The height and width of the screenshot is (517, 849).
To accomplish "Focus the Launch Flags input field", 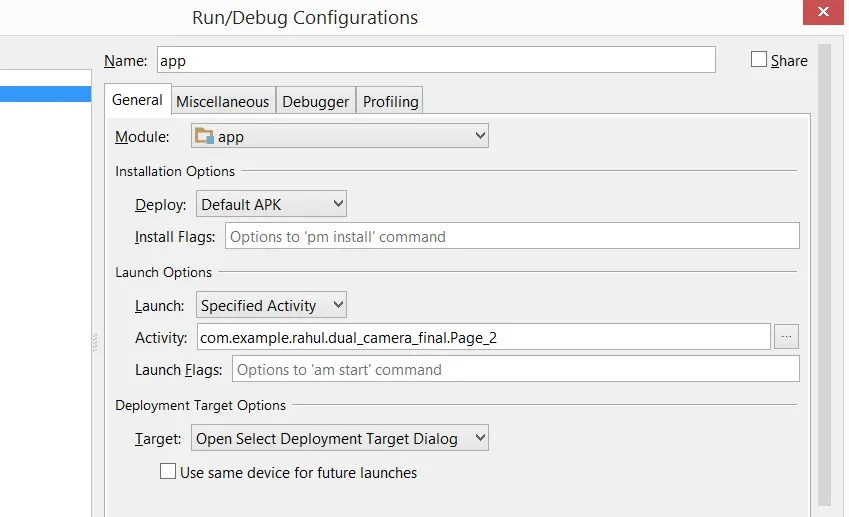I will click(x=515, y=369).
